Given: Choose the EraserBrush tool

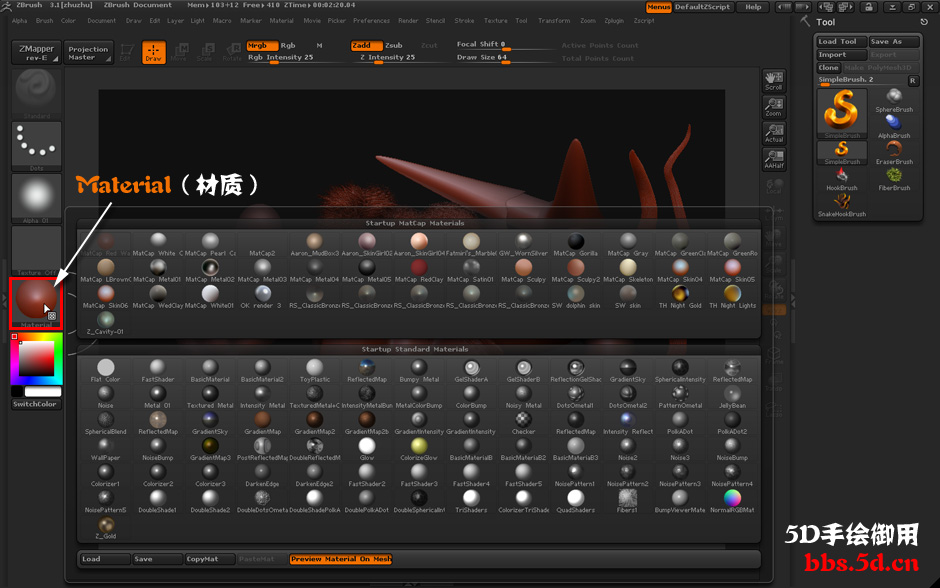Looking at the screenshot, I should pos(894,152).
